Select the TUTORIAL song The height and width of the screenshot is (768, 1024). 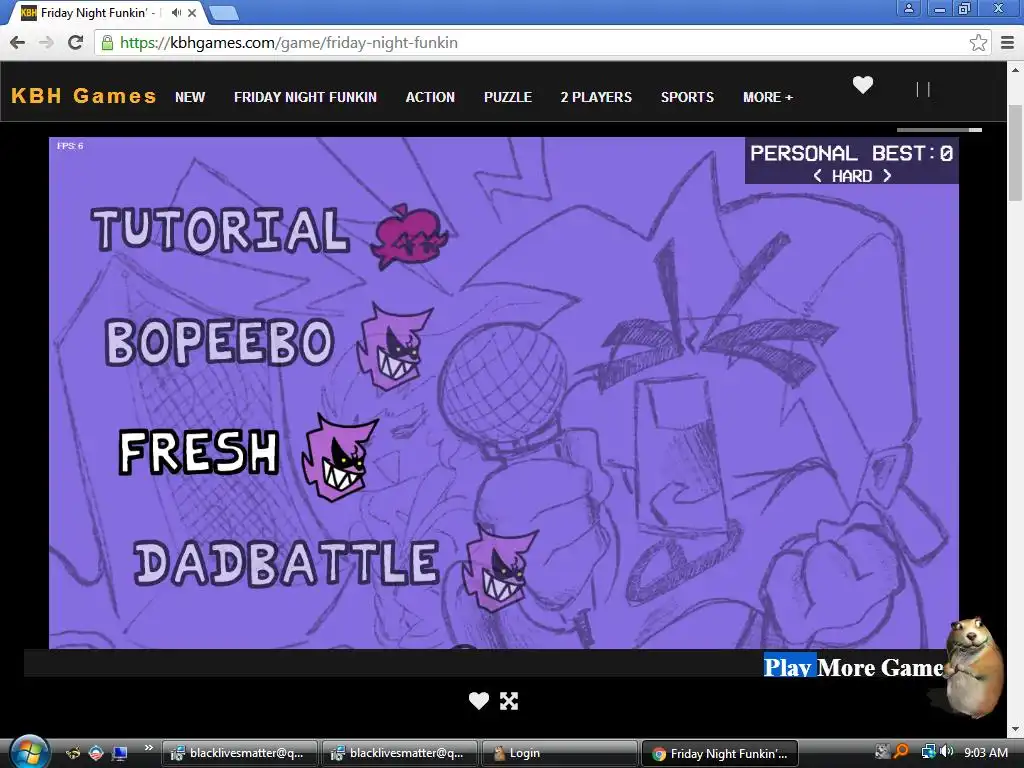pyautogui.click(x=220, y=230)
